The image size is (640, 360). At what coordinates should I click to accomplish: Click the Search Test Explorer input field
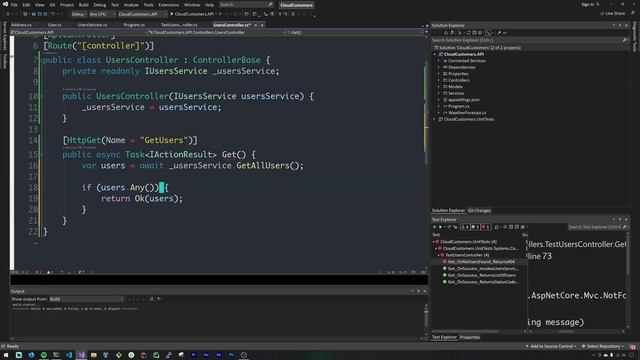(594, 227)
